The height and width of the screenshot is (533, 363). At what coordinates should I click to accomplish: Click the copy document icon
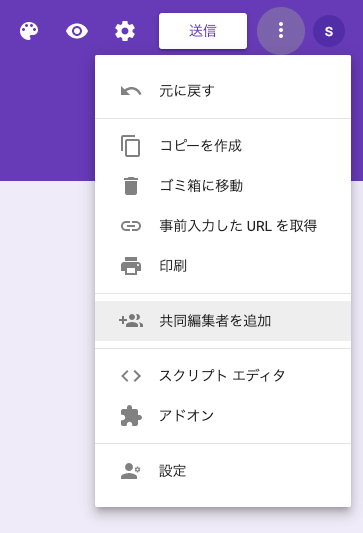point(131,146)
